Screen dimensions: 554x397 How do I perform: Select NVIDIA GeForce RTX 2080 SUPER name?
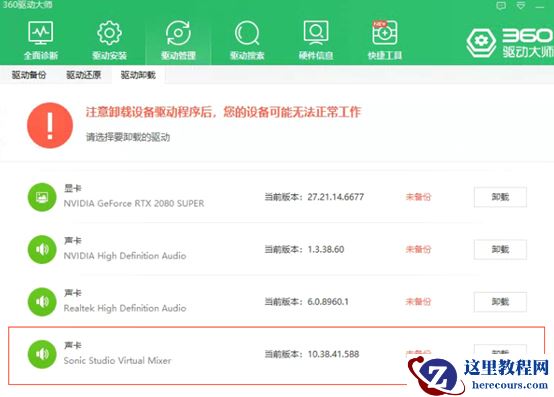134,203
